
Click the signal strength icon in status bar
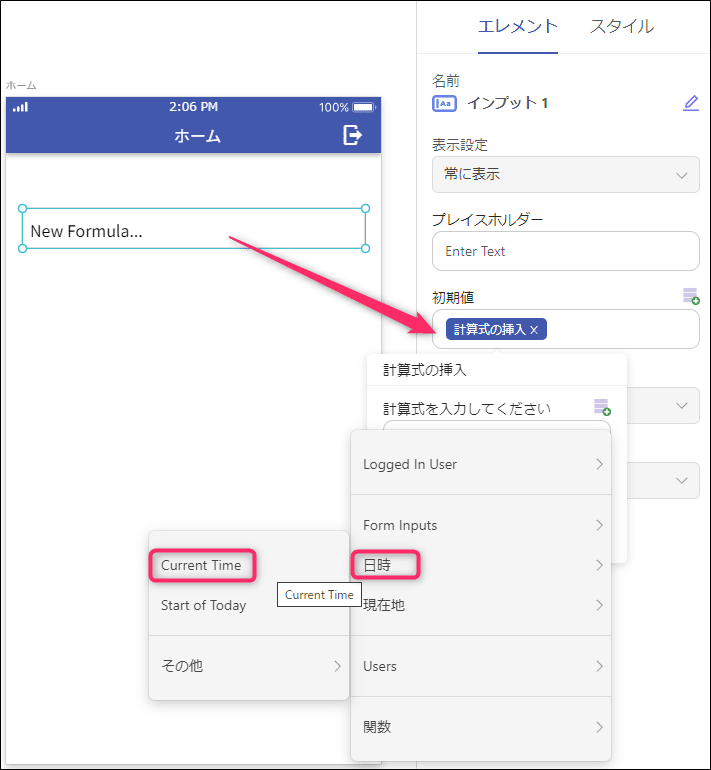(21, 107)
